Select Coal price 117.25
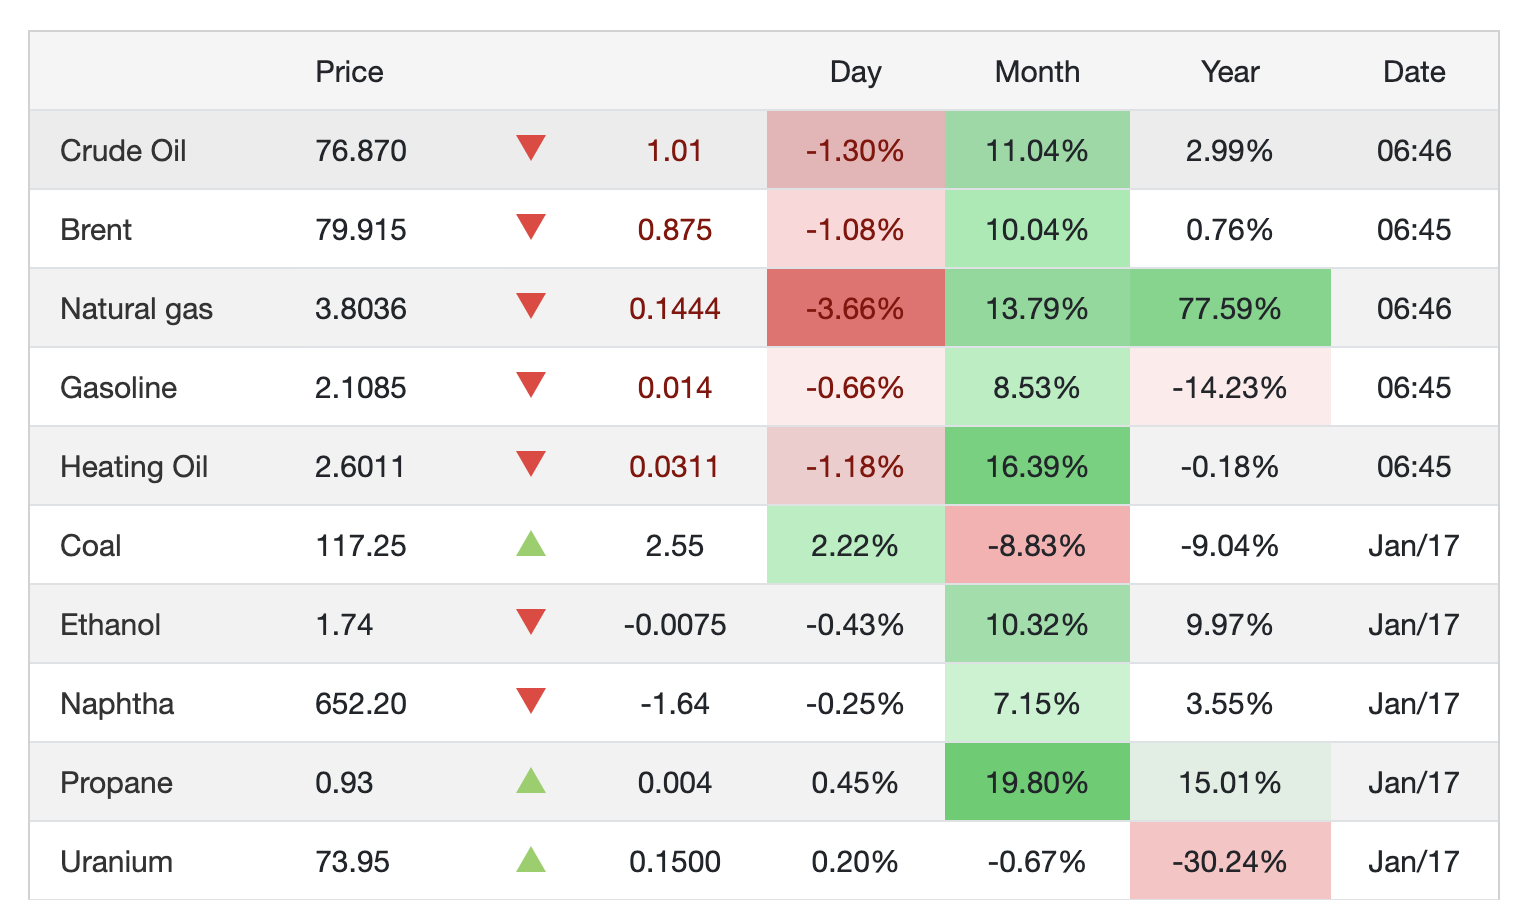The width and height of the screenshot is (1514, 900). 361,546
